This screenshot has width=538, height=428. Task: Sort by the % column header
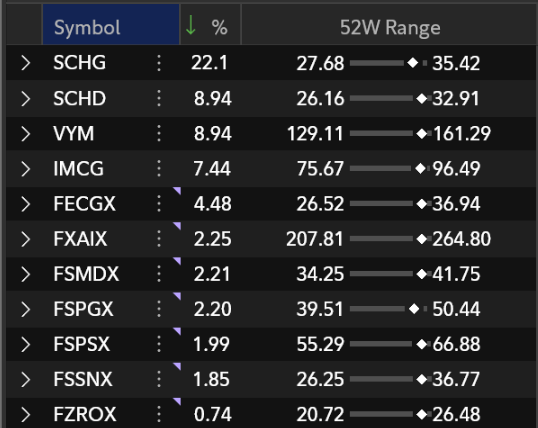pos(210,24)
